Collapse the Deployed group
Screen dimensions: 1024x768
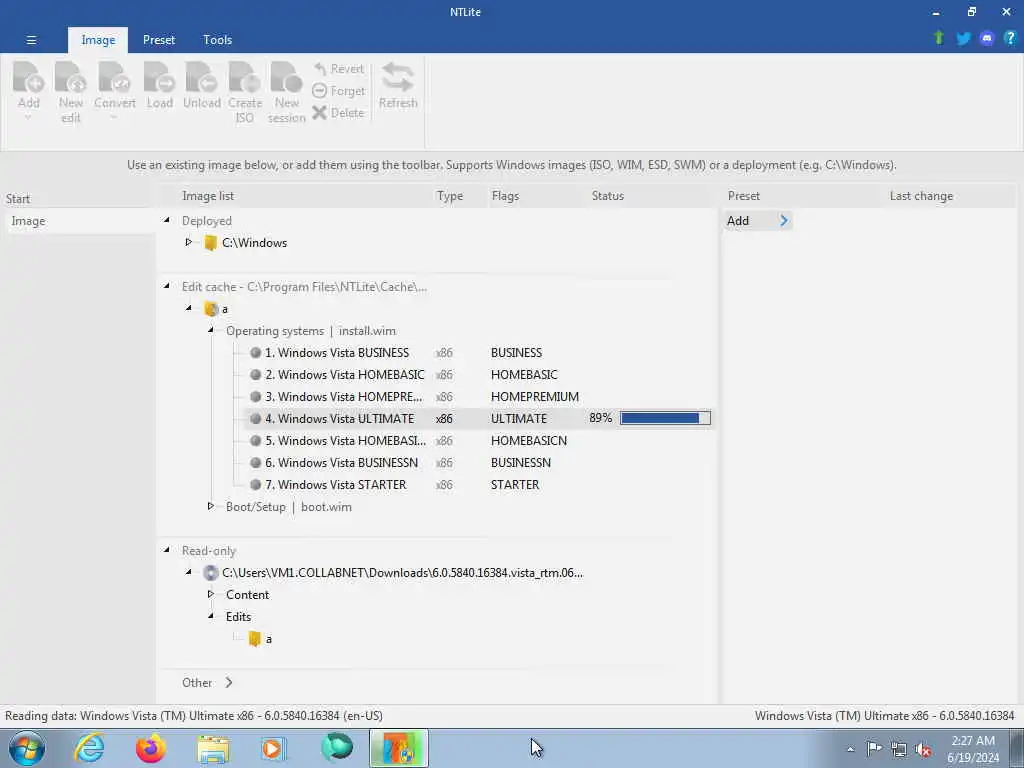point(167,220)
